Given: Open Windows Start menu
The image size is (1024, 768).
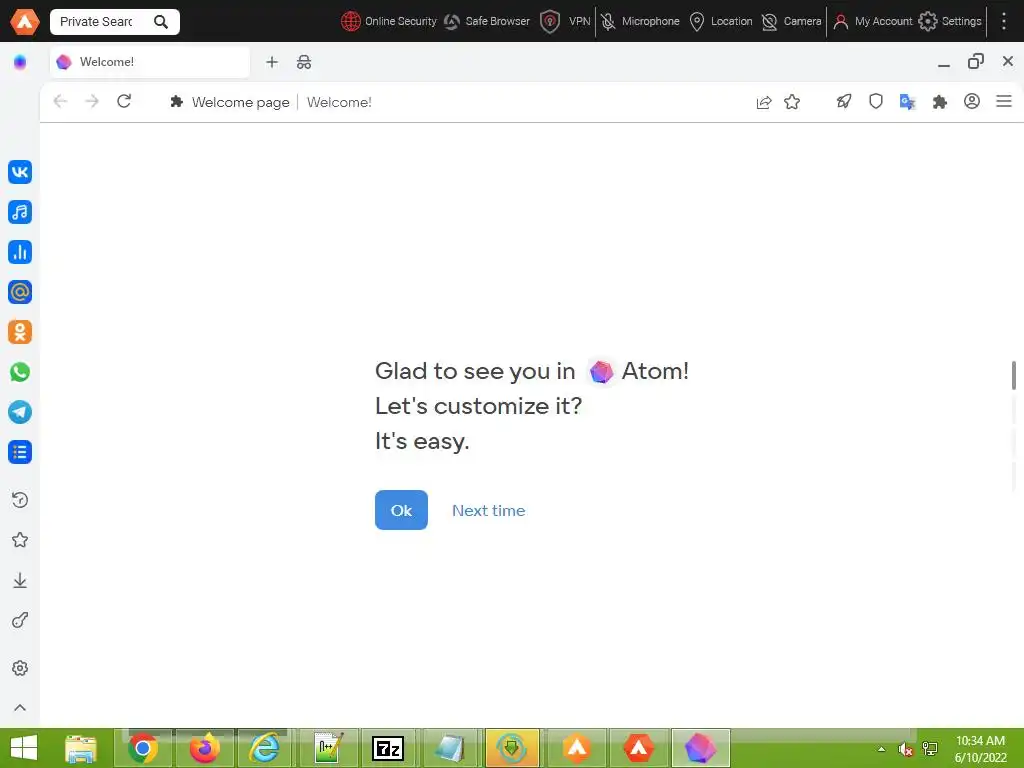Looking at the screenshot, I should click(24, 748).
